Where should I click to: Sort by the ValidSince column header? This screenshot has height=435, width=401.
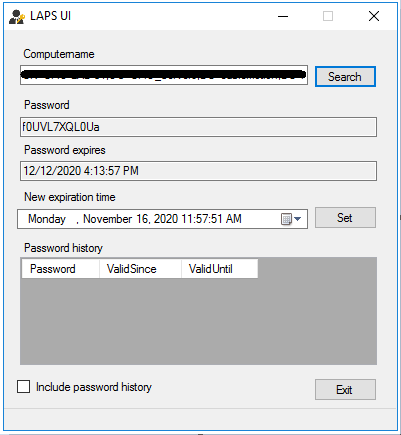(140, 269)
